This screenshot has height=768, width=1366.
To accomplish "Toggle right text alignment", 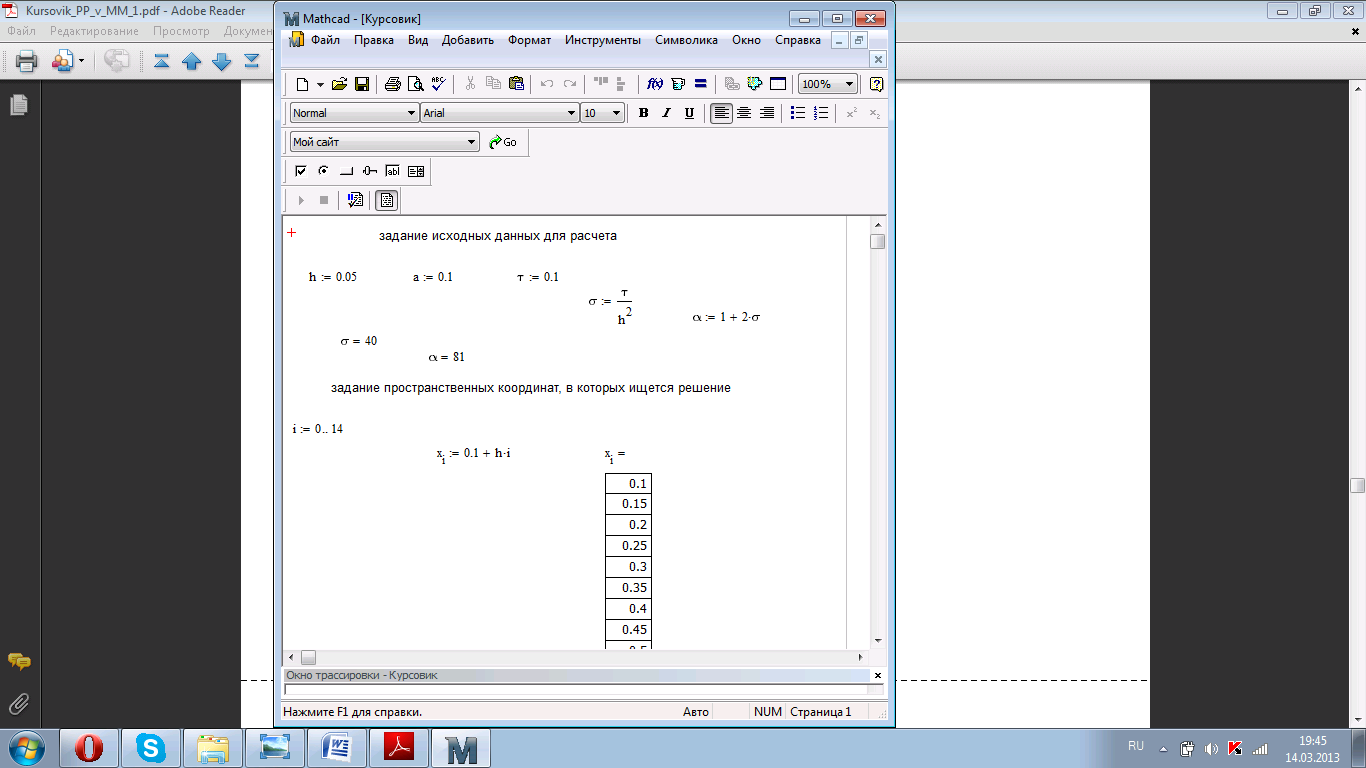I will tap(767, 113).
